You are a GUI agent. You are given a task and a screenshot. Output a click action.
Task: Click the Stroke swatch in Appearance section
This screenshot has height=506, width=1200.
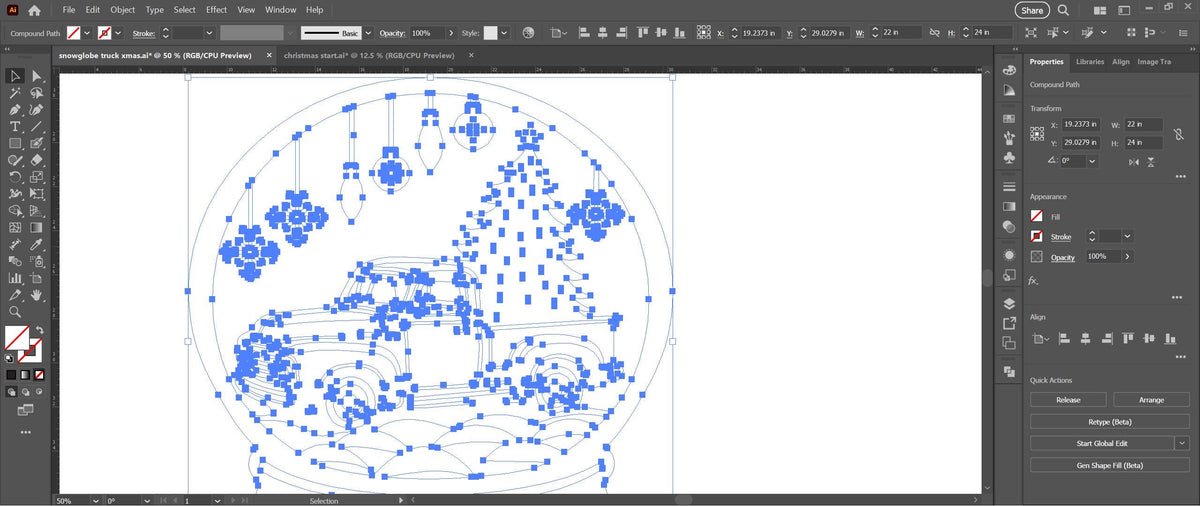(x=1037, y=236)
